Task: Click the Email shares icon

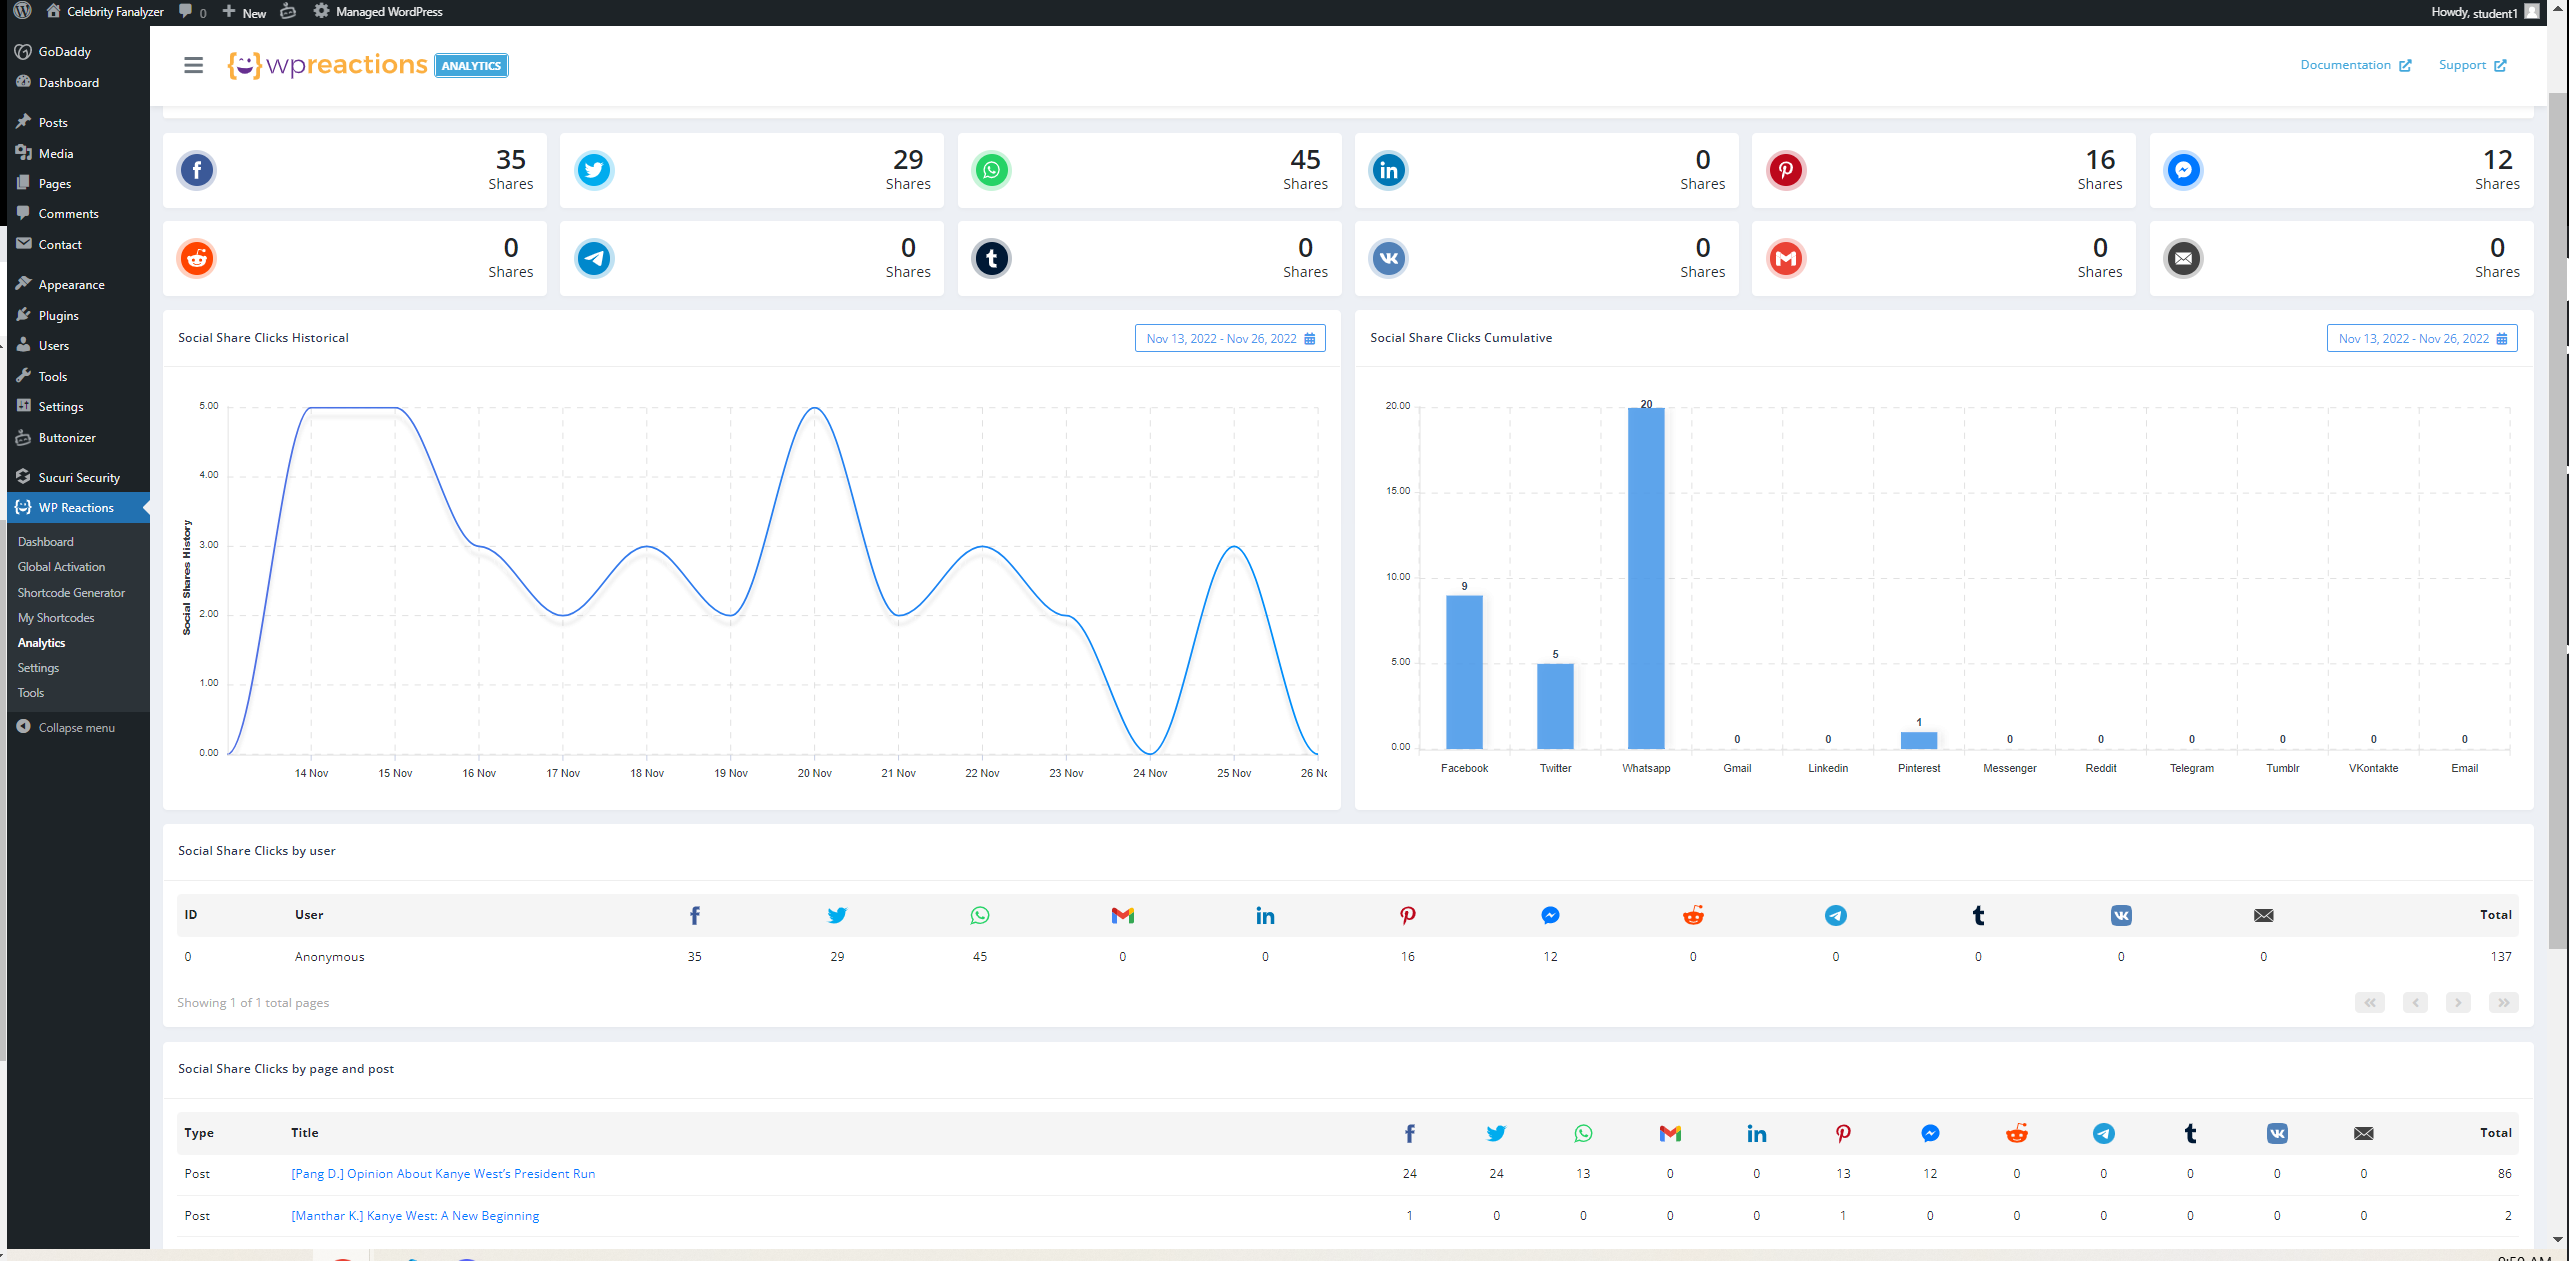Action: click(2183, 258)
